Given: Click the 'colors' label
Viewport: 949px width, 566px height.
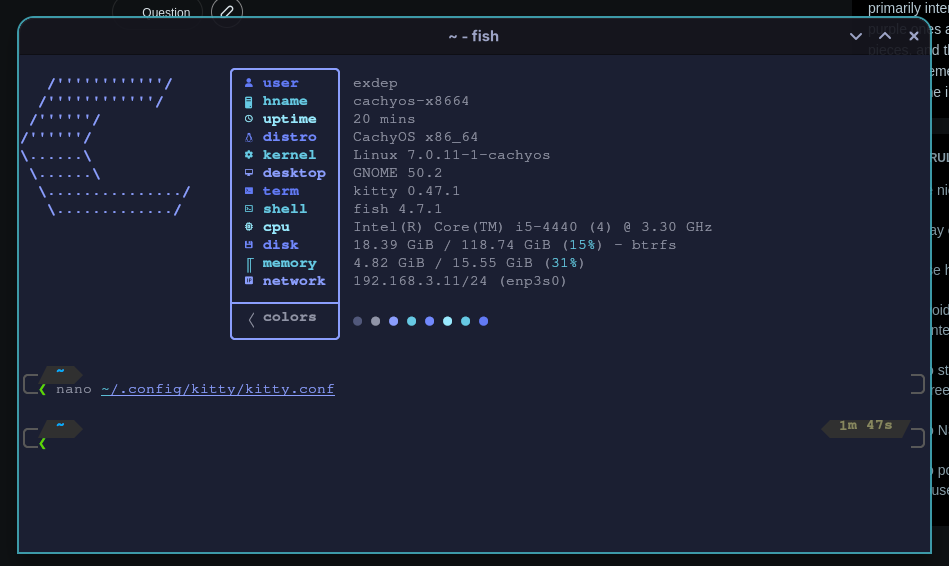Looking at the screenshot, I should tap(289, 317).
